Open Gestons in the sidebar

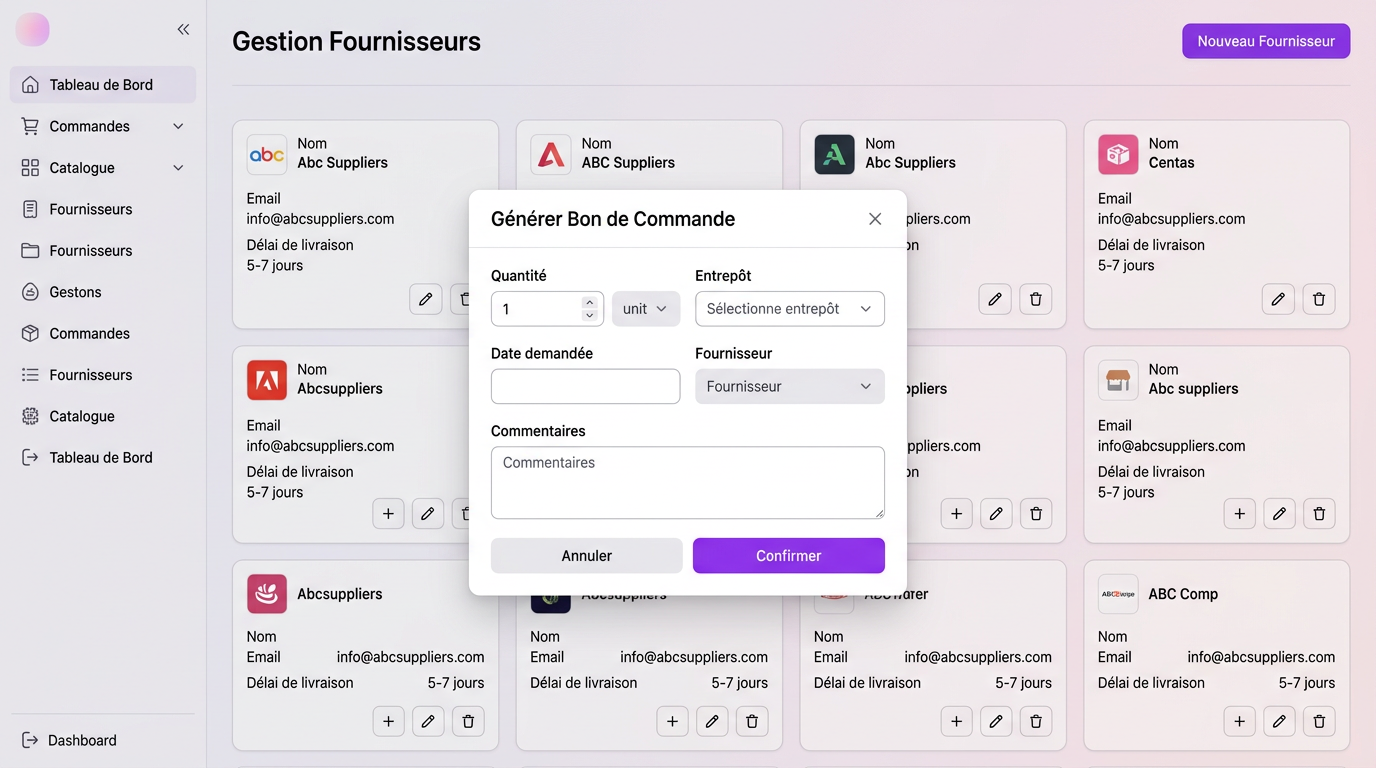click(103, 292)
